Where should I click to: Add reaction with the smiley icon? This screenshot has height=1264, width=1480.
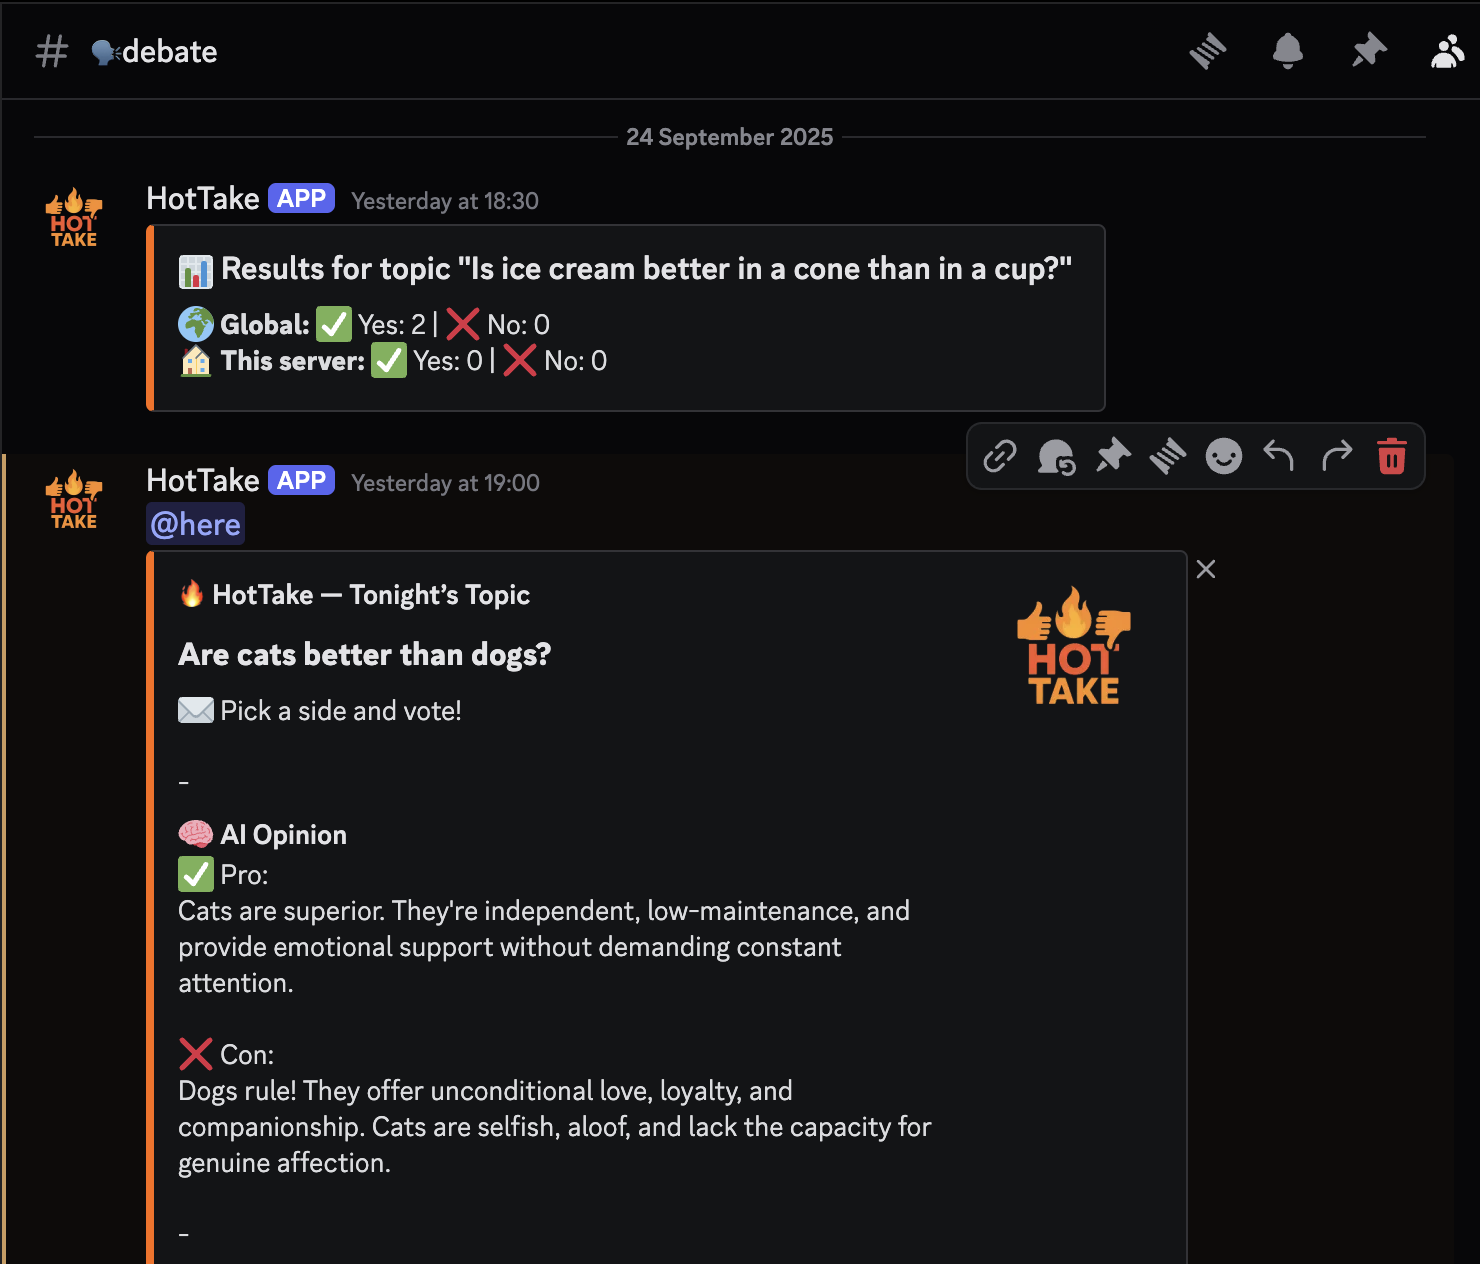click(x=1223, y=456)
